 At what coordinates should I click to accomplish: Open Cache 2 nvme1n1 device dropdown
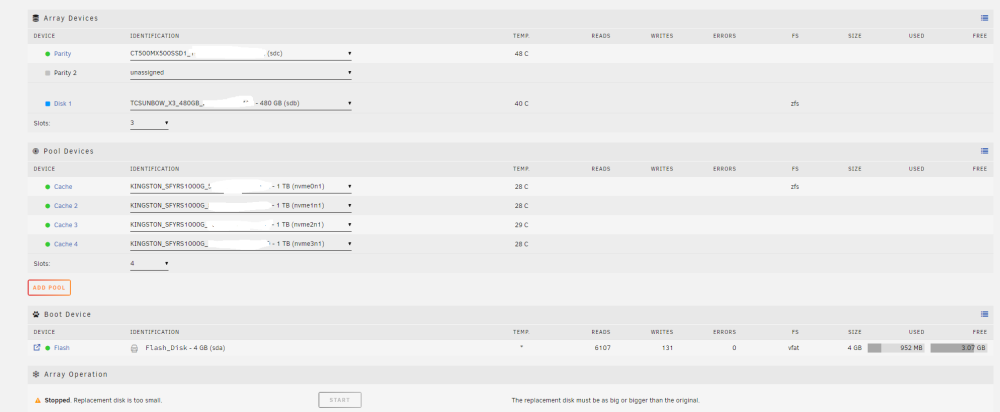[240, 206]
